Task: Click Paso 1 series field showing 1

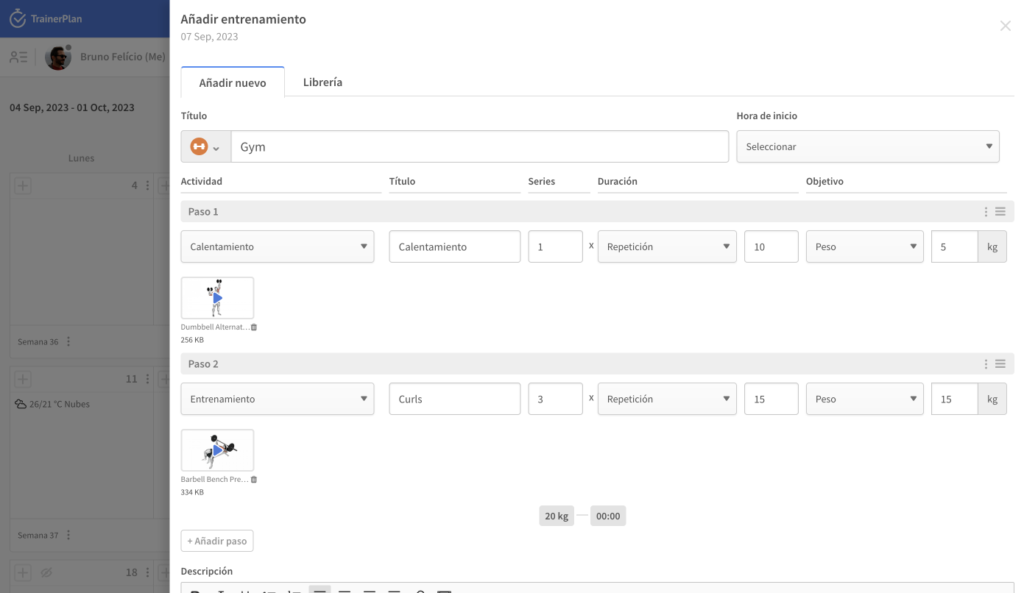Action: pos(555,247)
